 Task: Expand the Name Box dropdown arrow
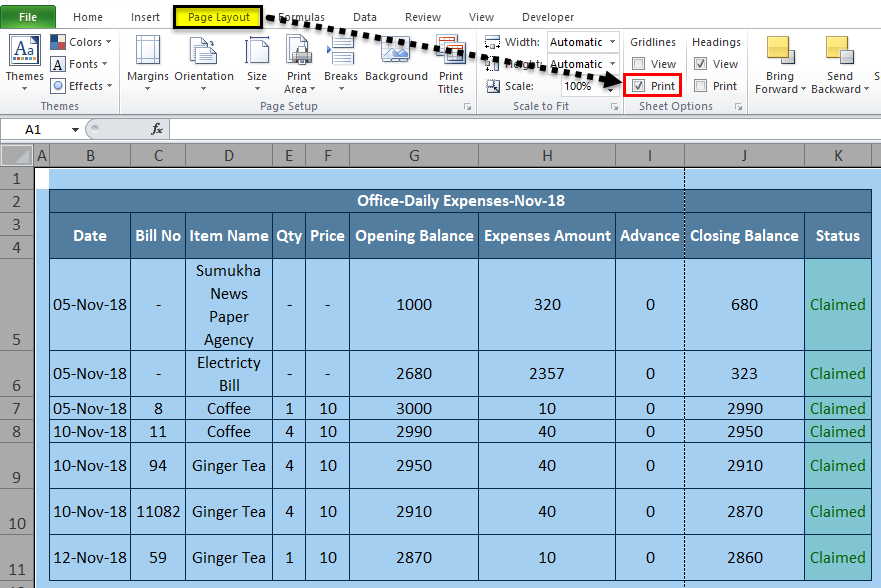point(75,129)
